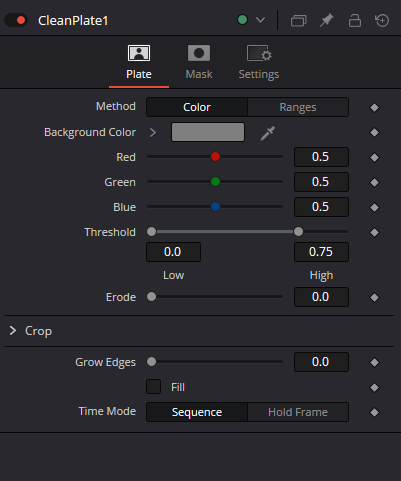This screenshot has width=401, height=481.
Task: Open the Background Color swatch
Action: point(208,132)
